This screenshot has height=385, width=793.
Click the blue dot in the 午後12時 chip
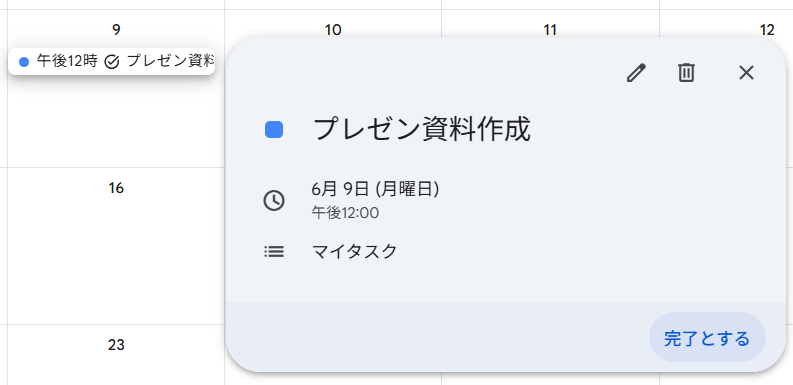click(x=24, y=62)
